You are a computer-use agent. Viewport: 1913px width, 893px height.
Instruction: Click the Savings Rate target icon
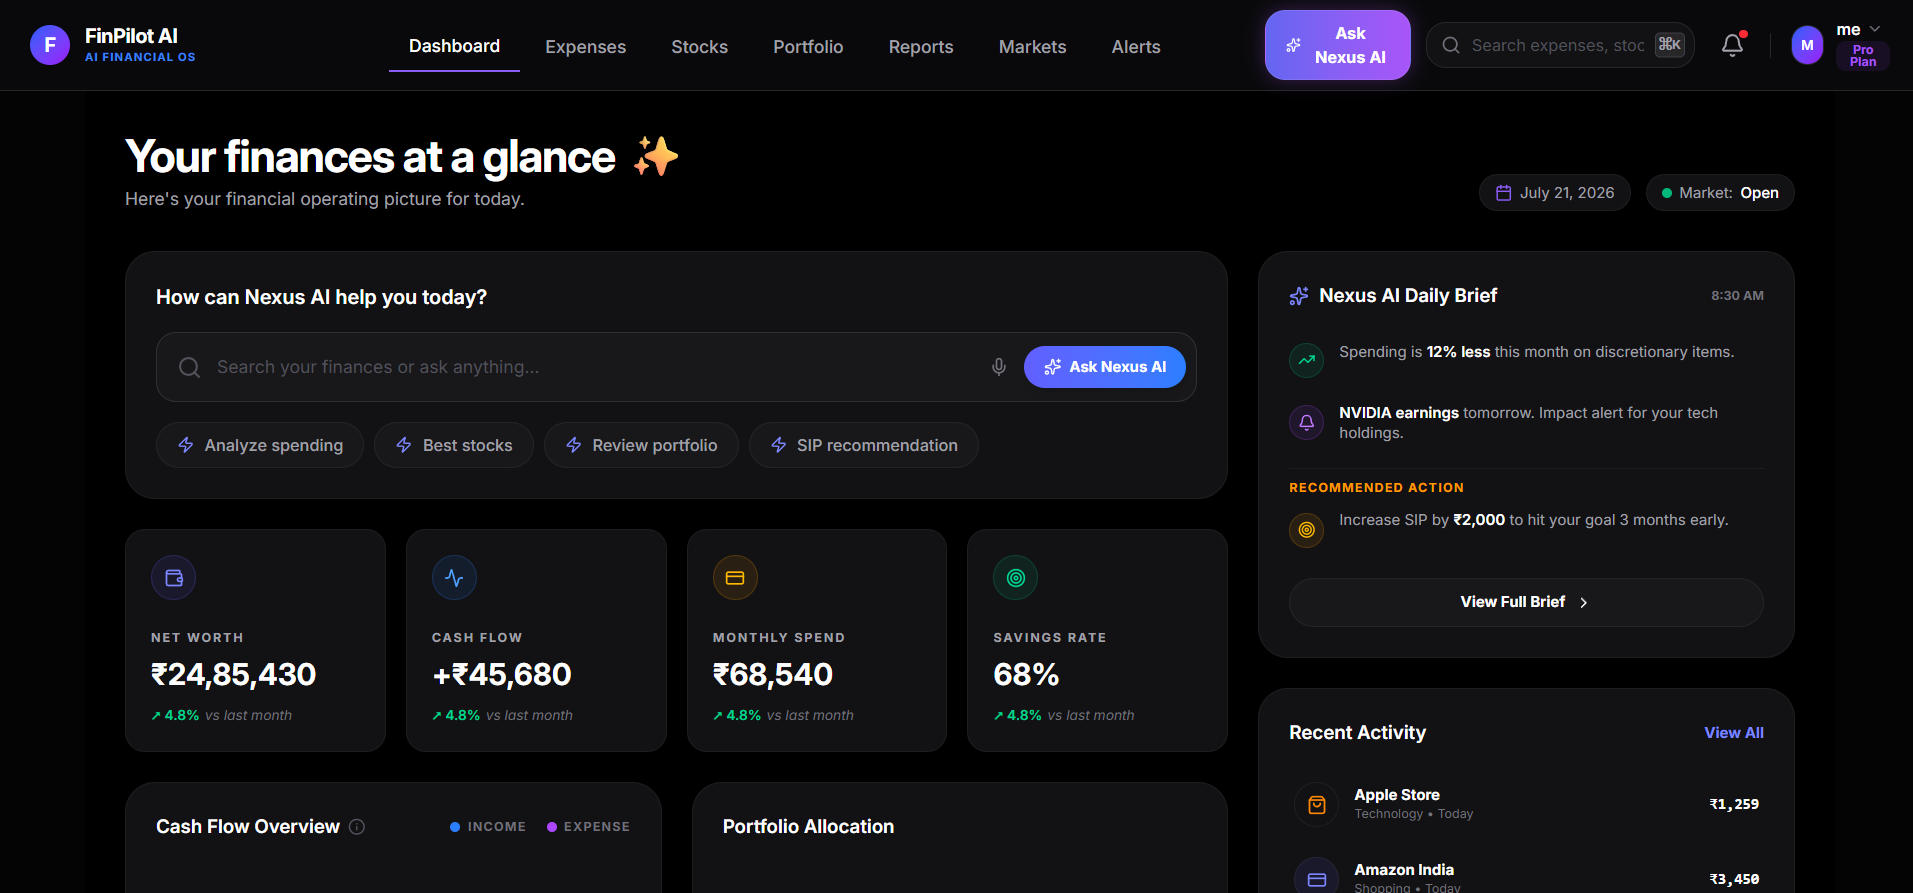1016,578
